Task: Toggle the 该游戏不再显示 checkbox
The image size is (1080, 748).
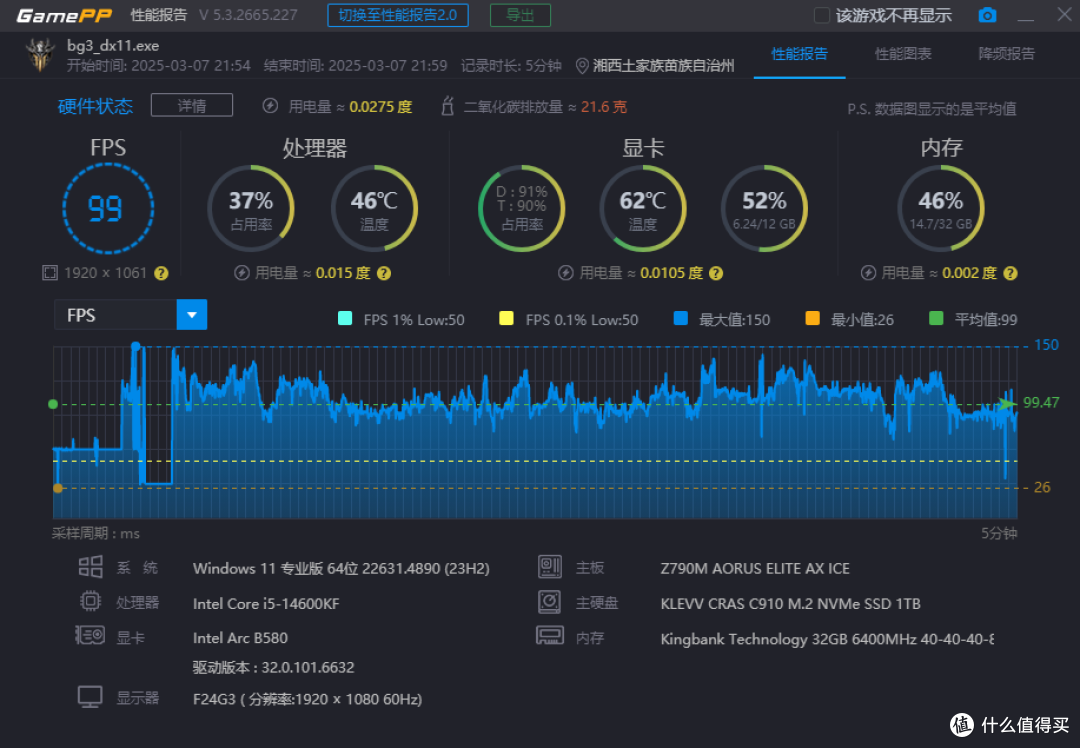Action: click(x=822, y=15)
